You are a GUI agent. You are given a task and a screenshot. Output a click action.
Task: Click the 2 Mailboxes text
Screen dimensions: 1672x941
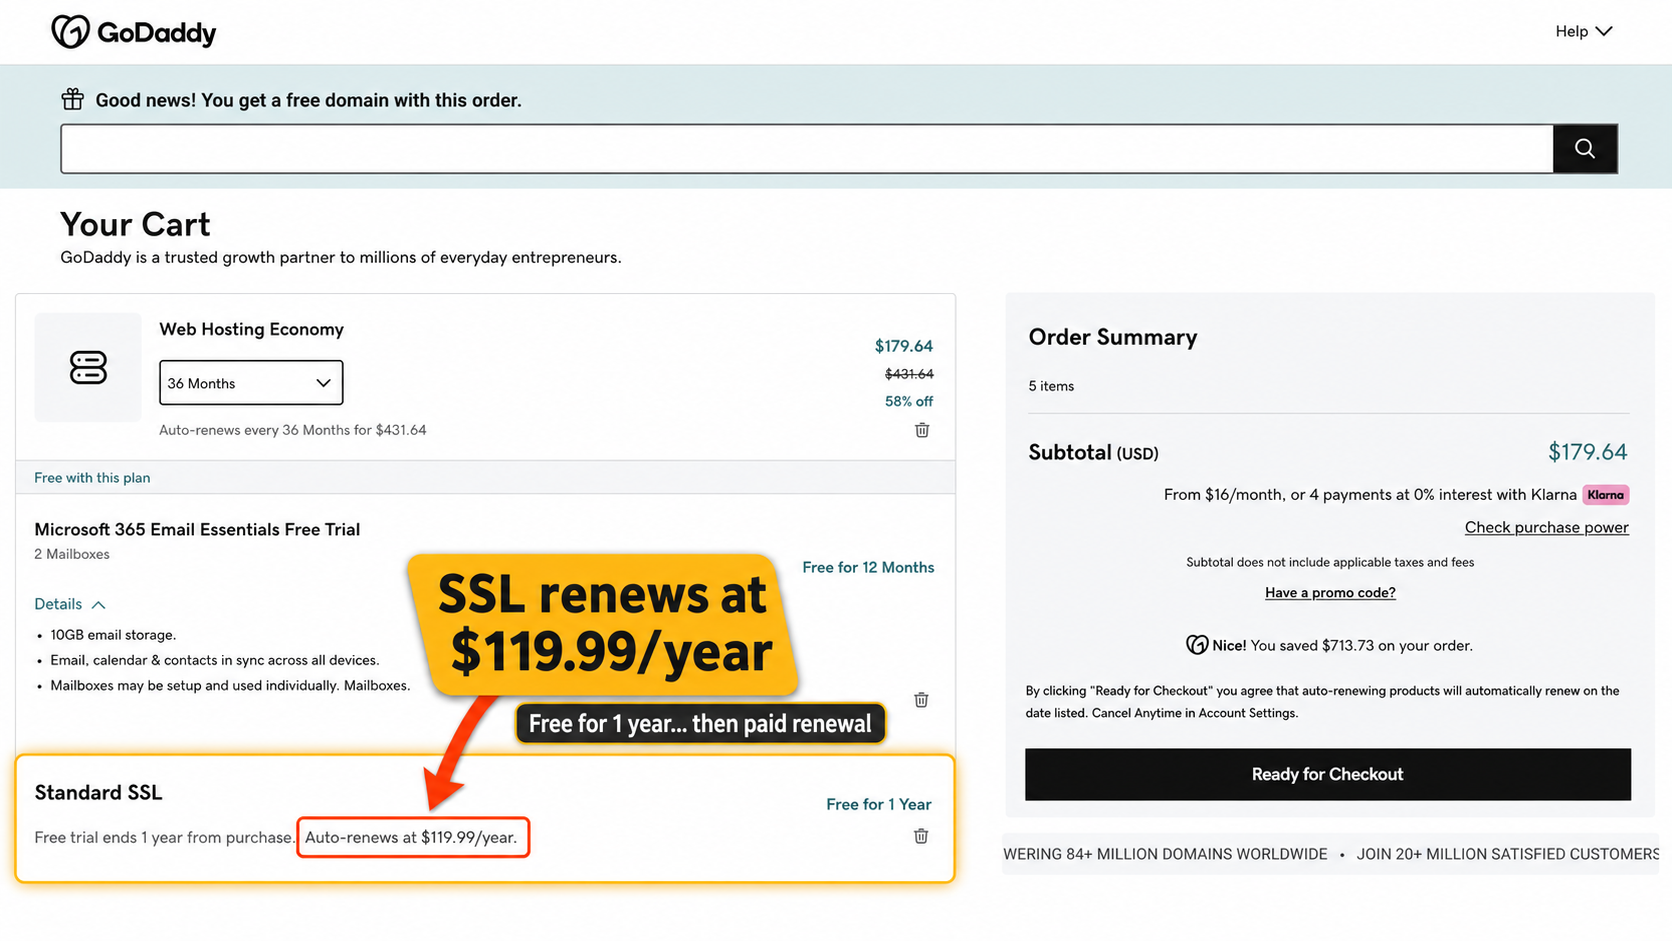click(x=72, y=554)
